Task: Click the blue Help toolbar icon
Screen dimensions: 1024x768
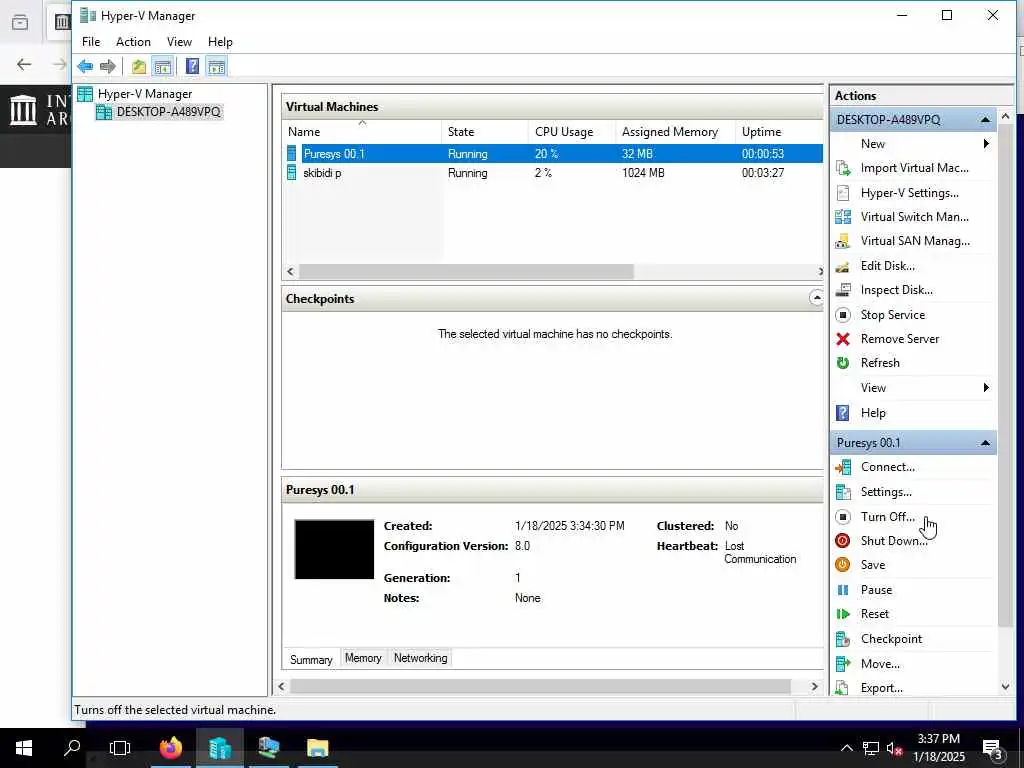Action: [192, 66]
